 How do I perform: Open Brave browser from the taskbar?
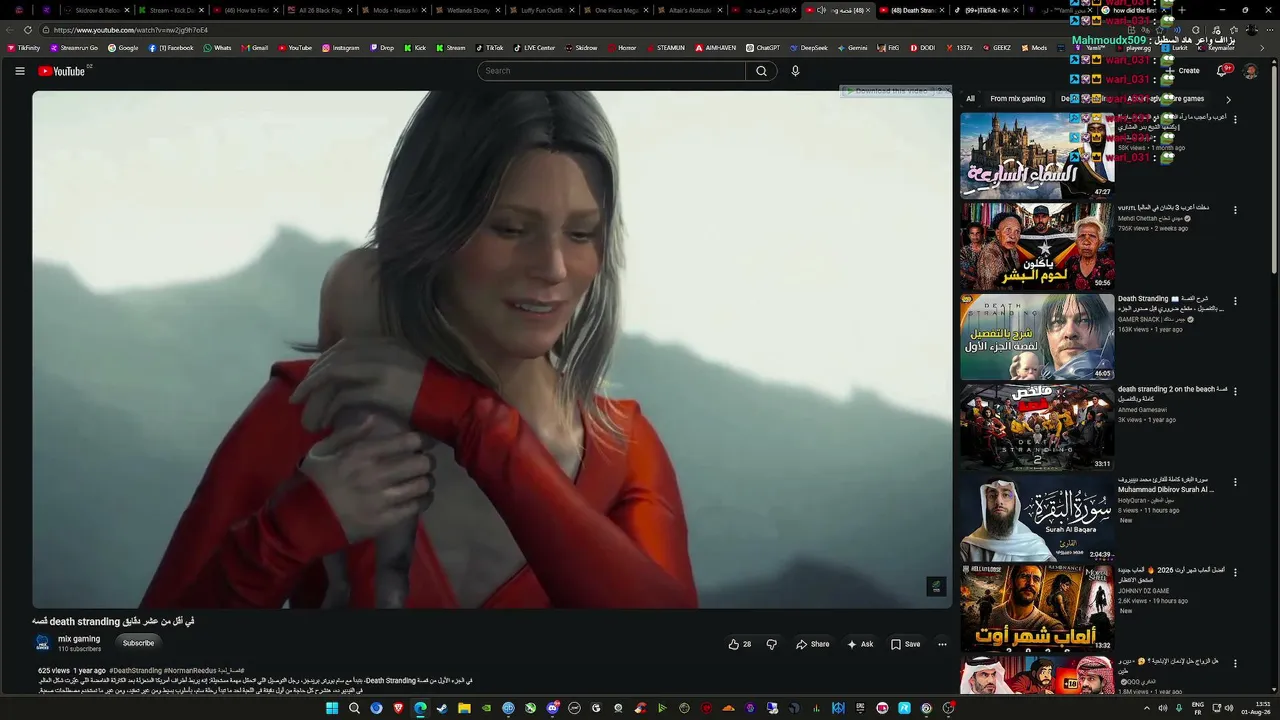(398, 708)
